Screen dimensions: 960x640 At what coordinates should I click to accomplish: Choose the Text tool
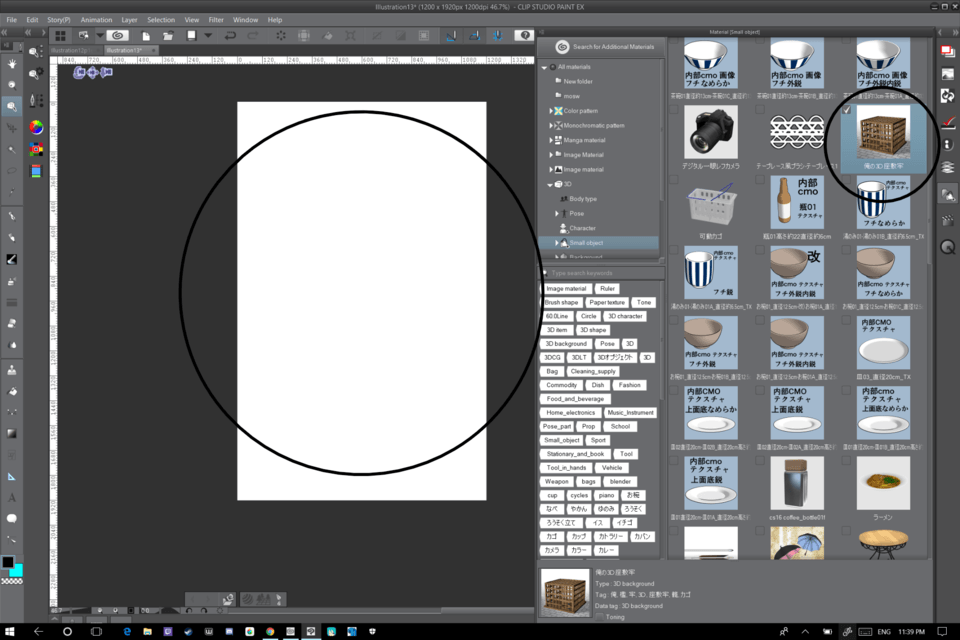pyautogui.click(x=12, y=497)
